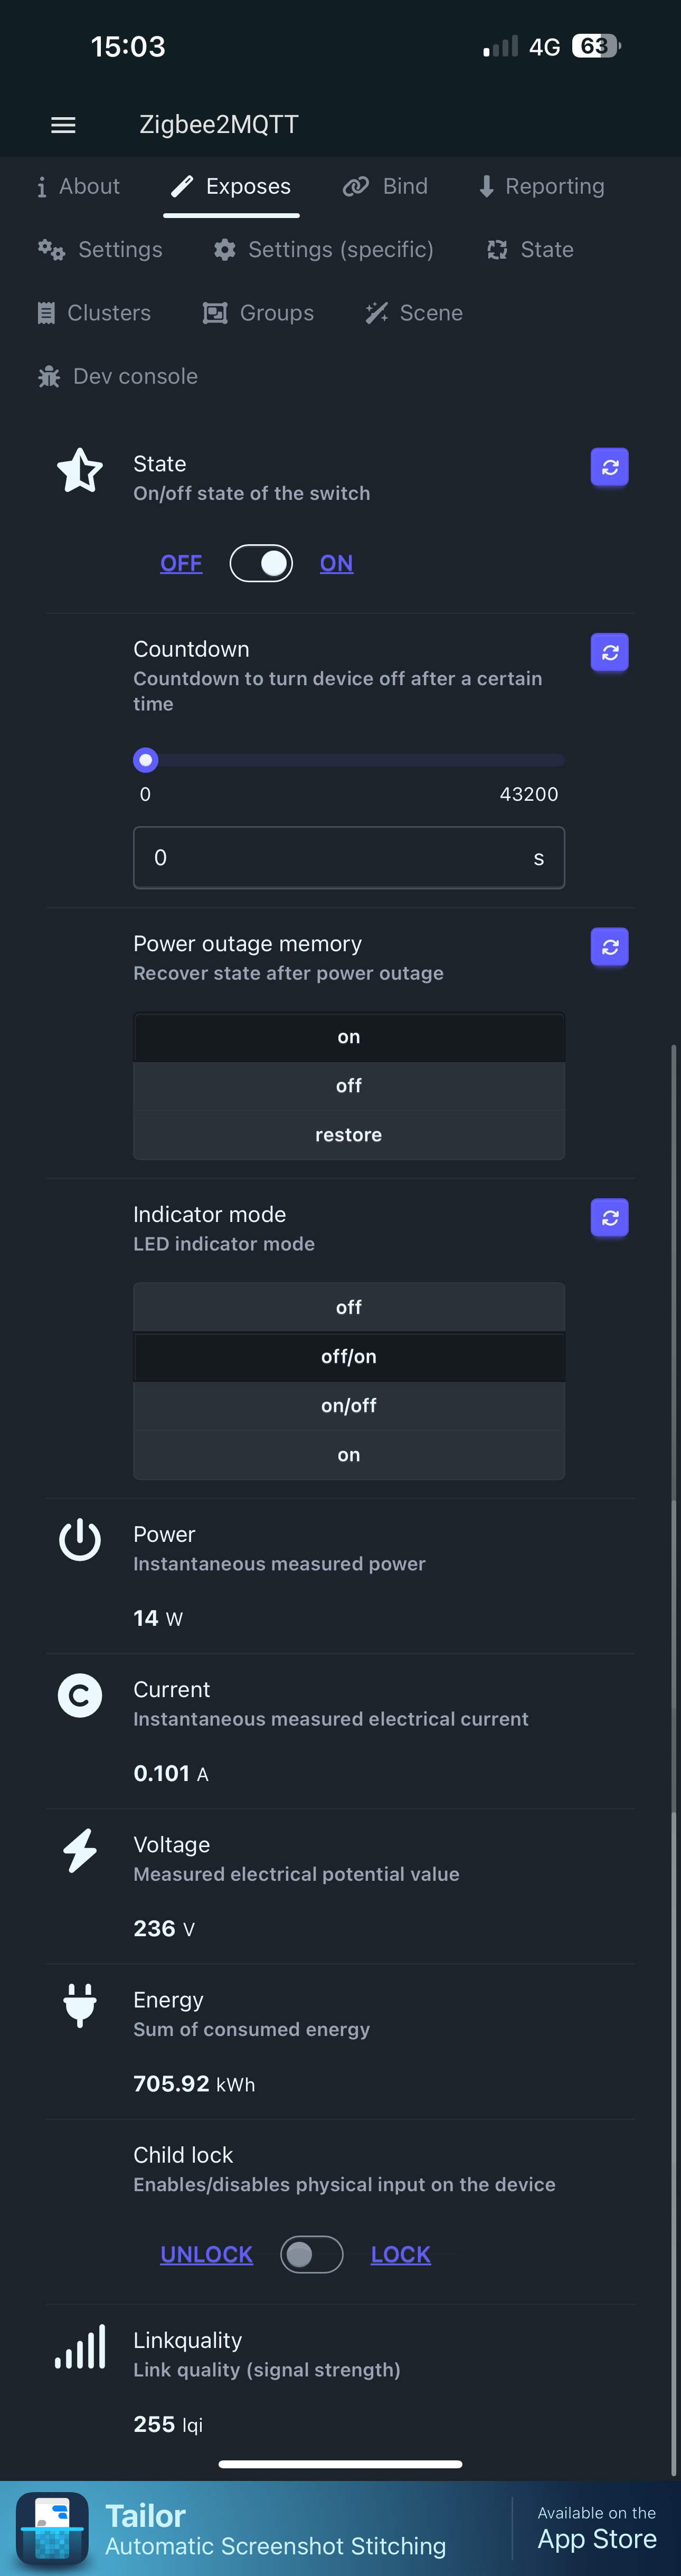Click the LOCK link for Child lock
This screenshot has height=2576, width=681.
401,2254
